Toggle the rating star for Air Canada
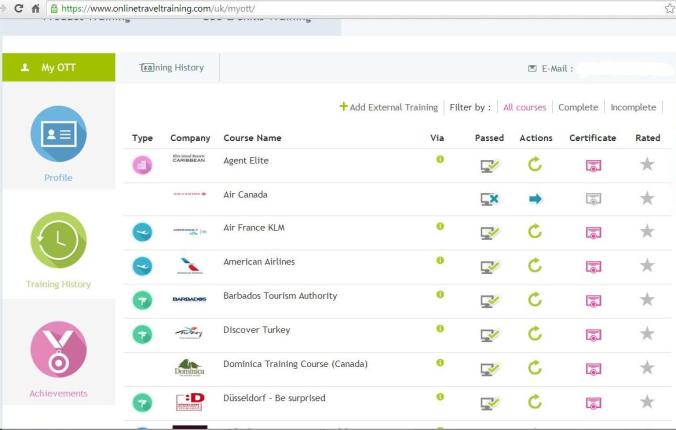 (647, 199)
